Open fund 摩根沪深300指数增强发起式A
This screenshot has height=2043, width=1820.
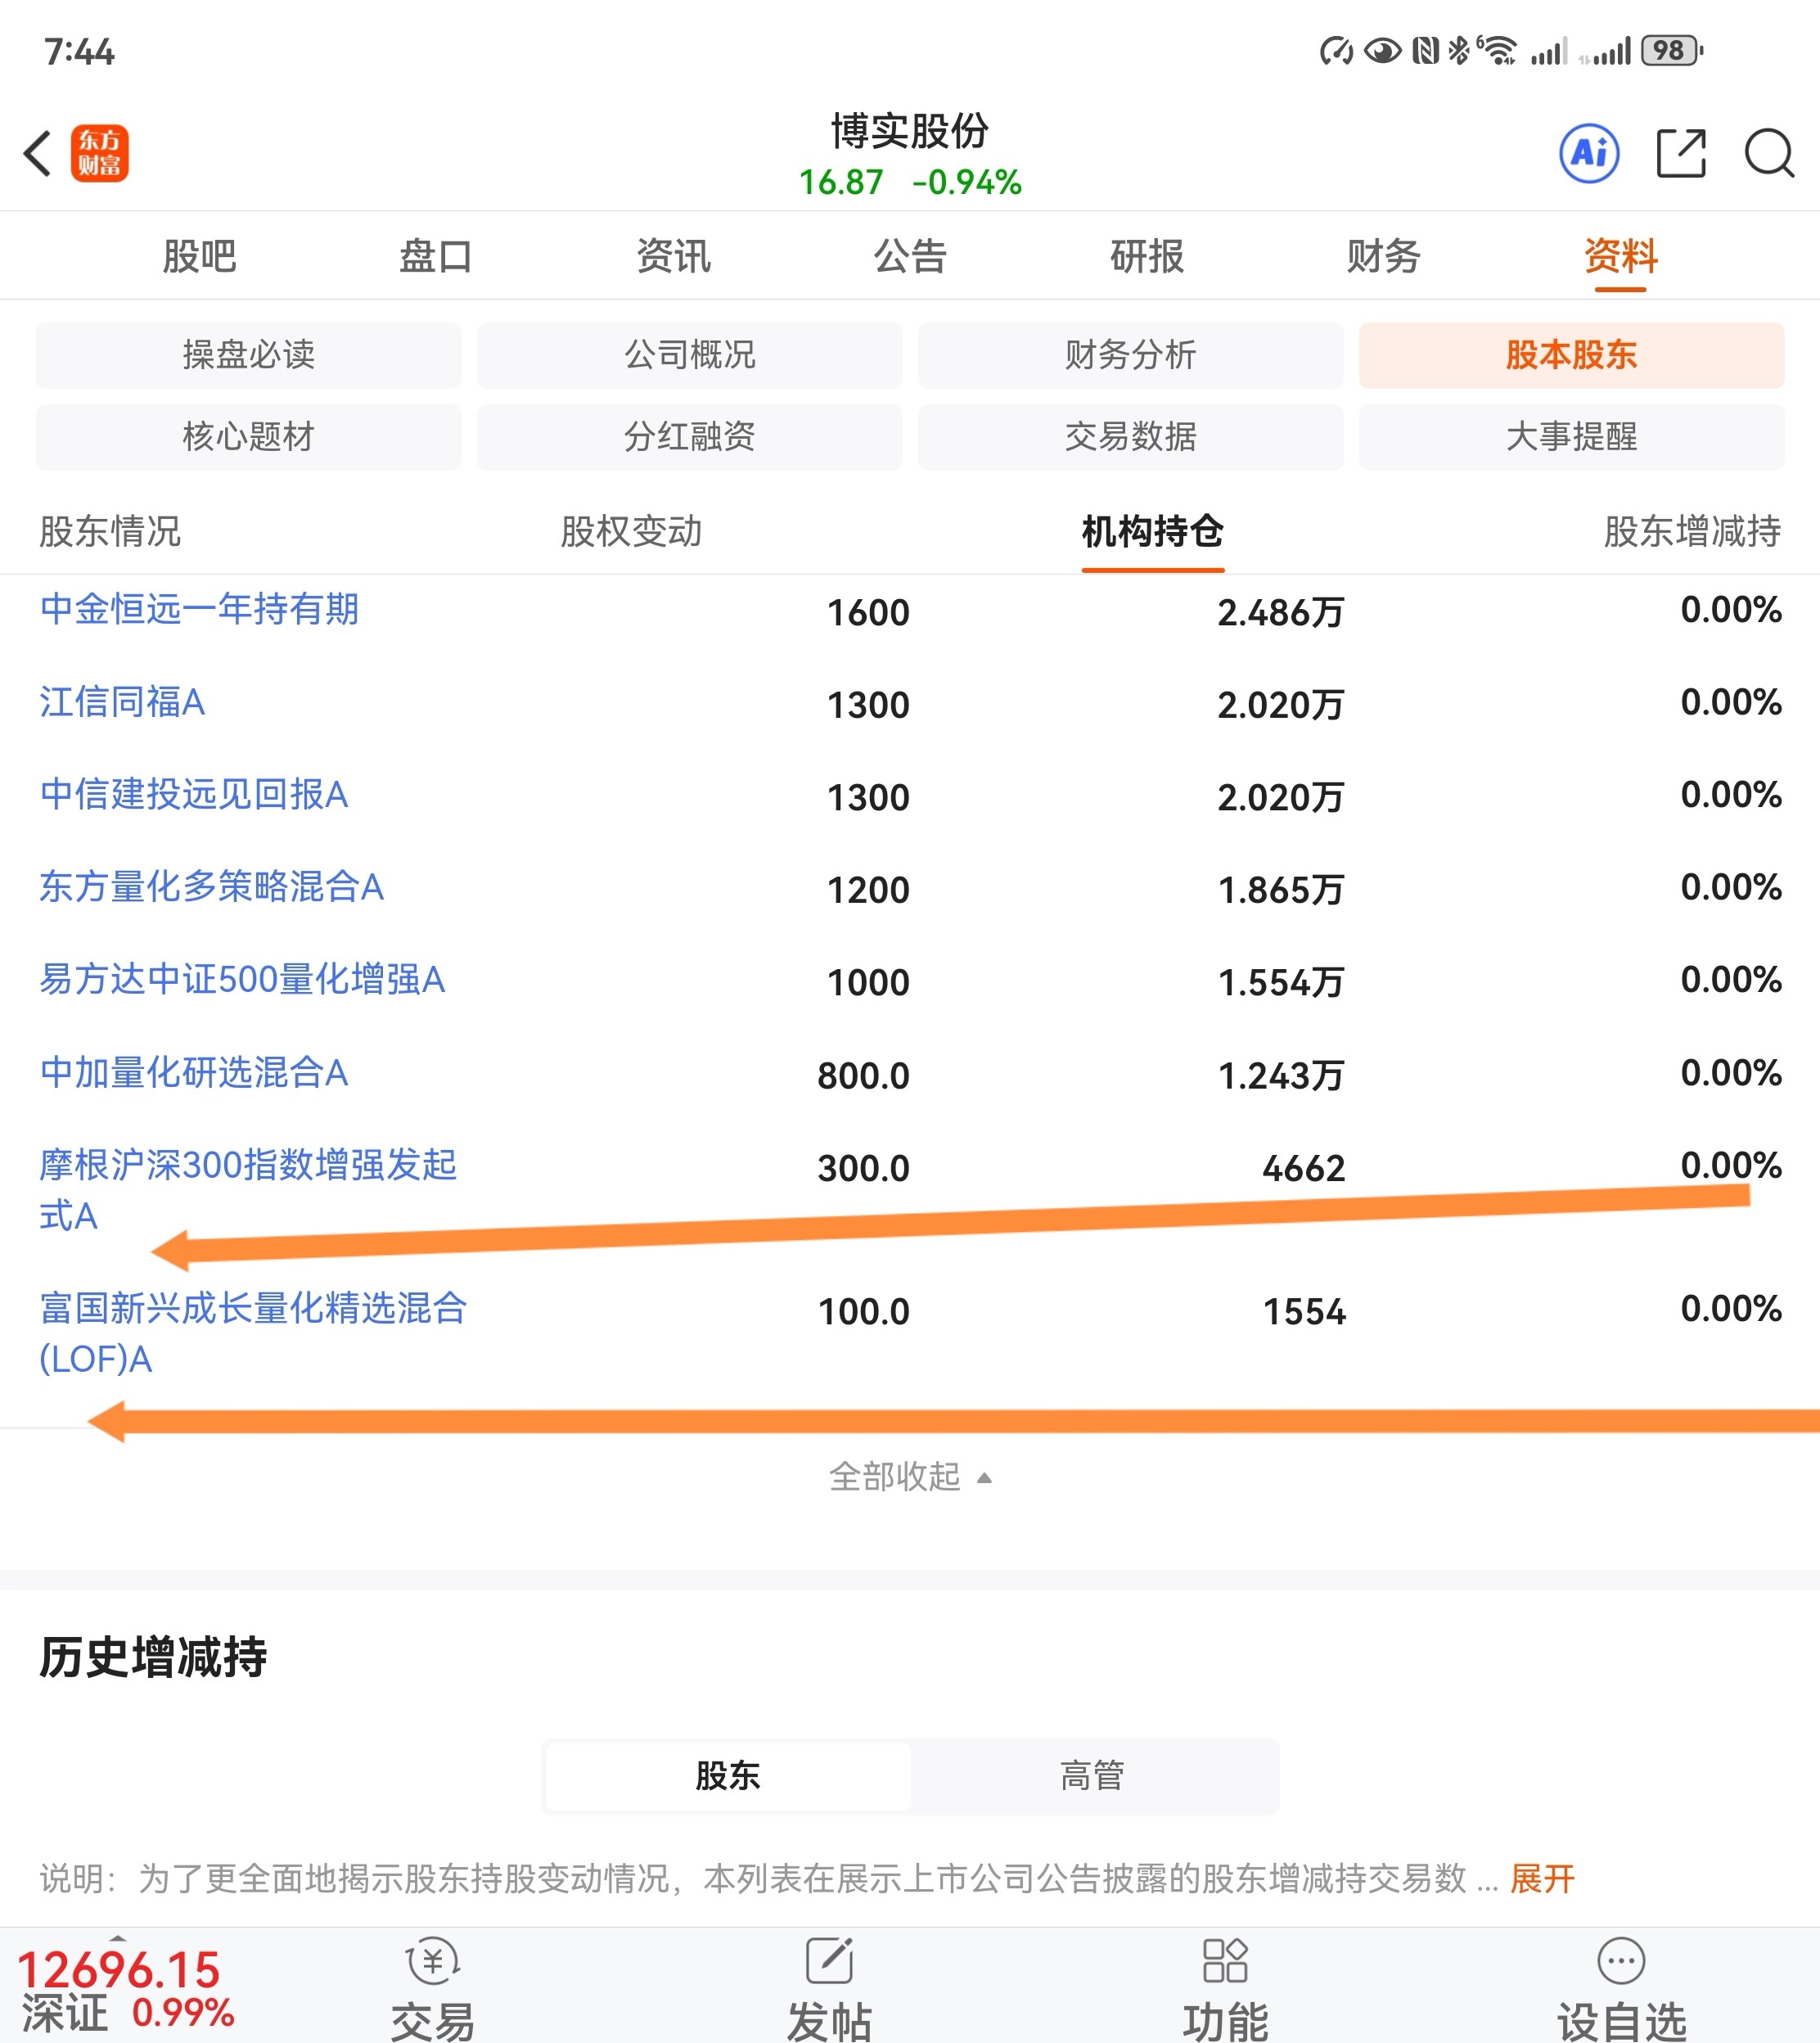(248, 1190)
